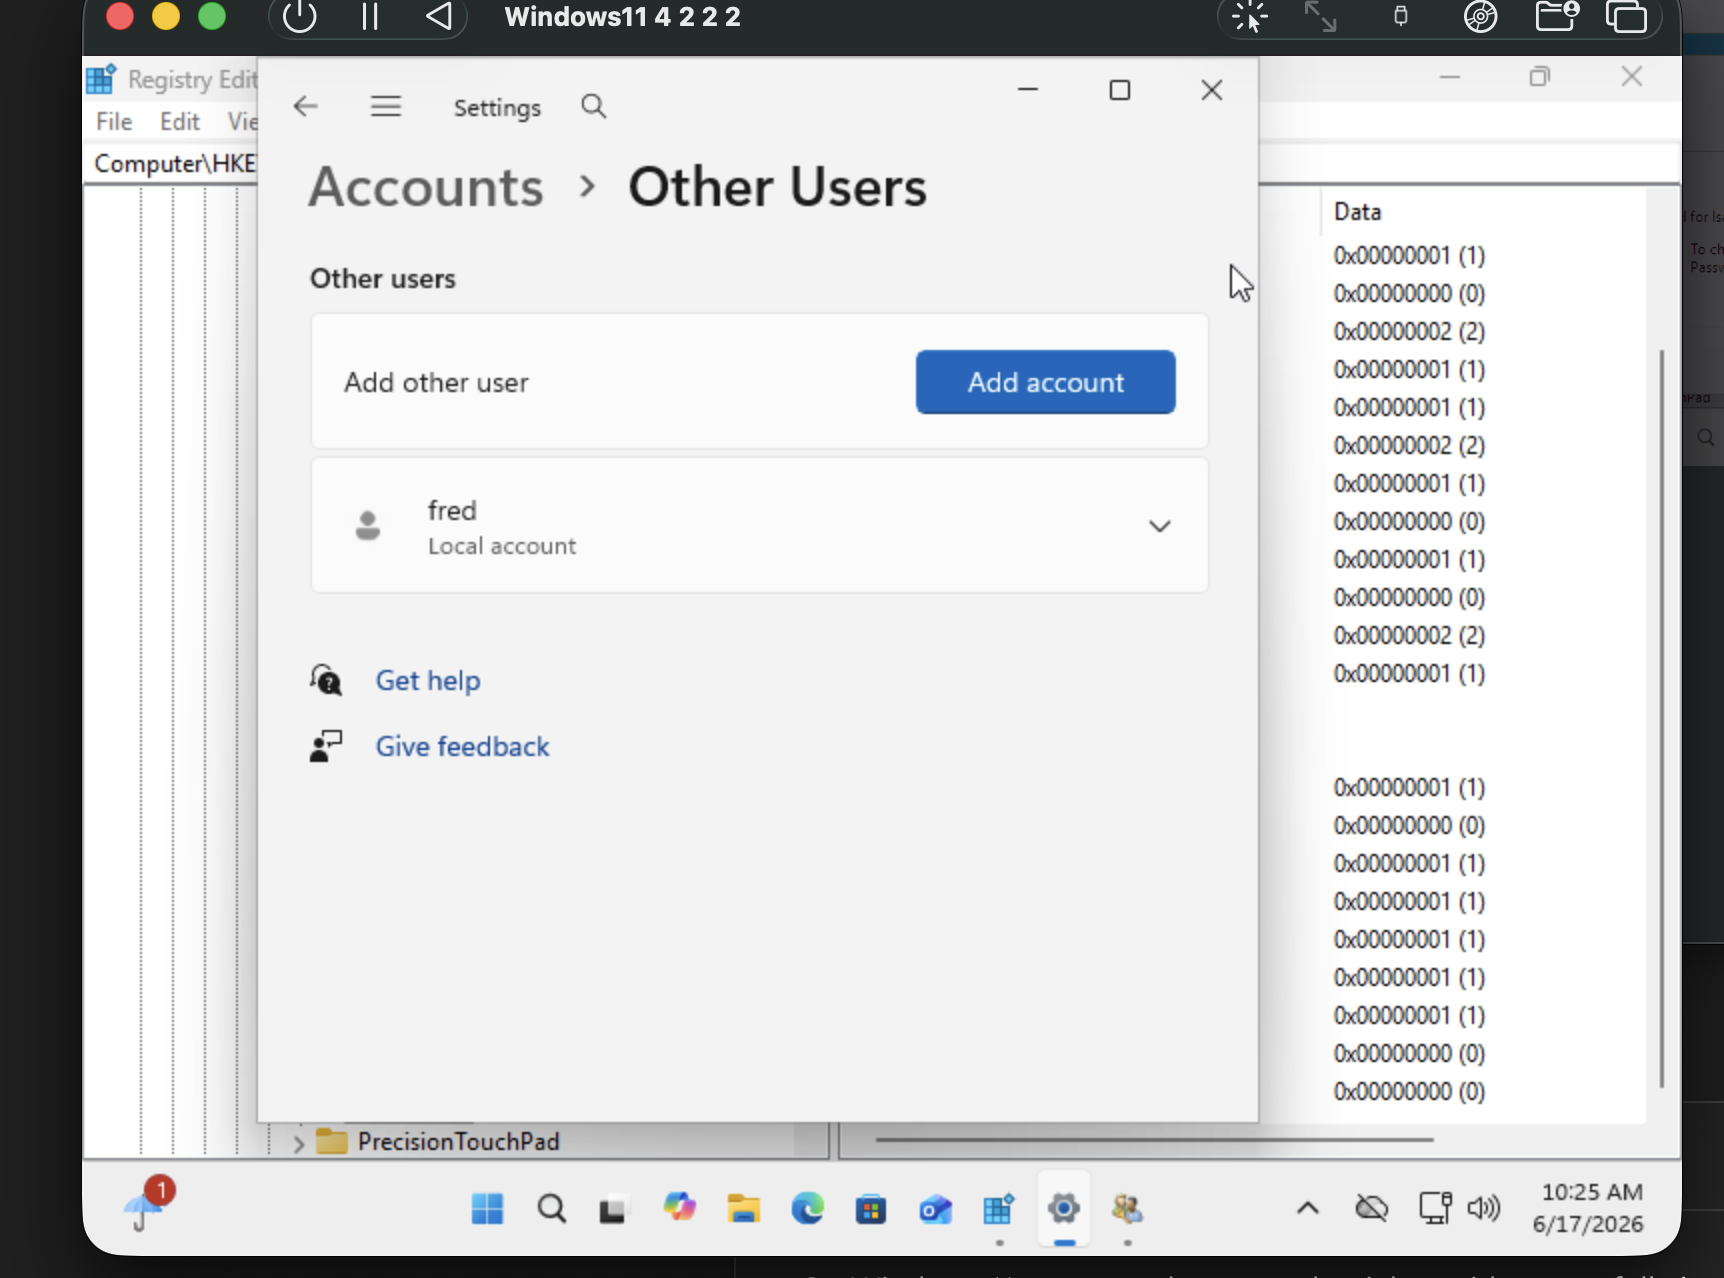Click the VM back triangle icon
Image resolution: width=1724 pixels, height=1278 pixels.
tap(439, 16)
